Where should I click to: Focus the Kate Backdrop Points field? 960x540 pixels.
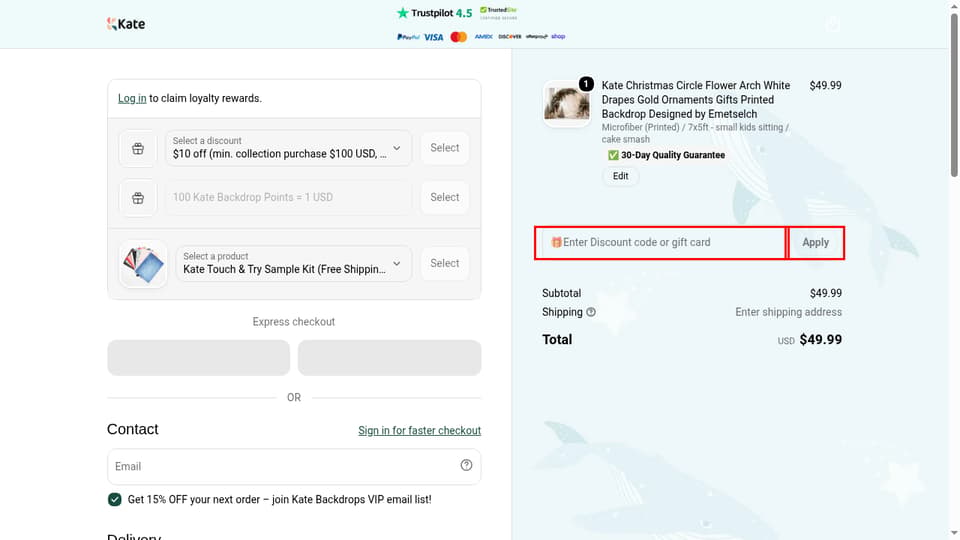[288, 197]
